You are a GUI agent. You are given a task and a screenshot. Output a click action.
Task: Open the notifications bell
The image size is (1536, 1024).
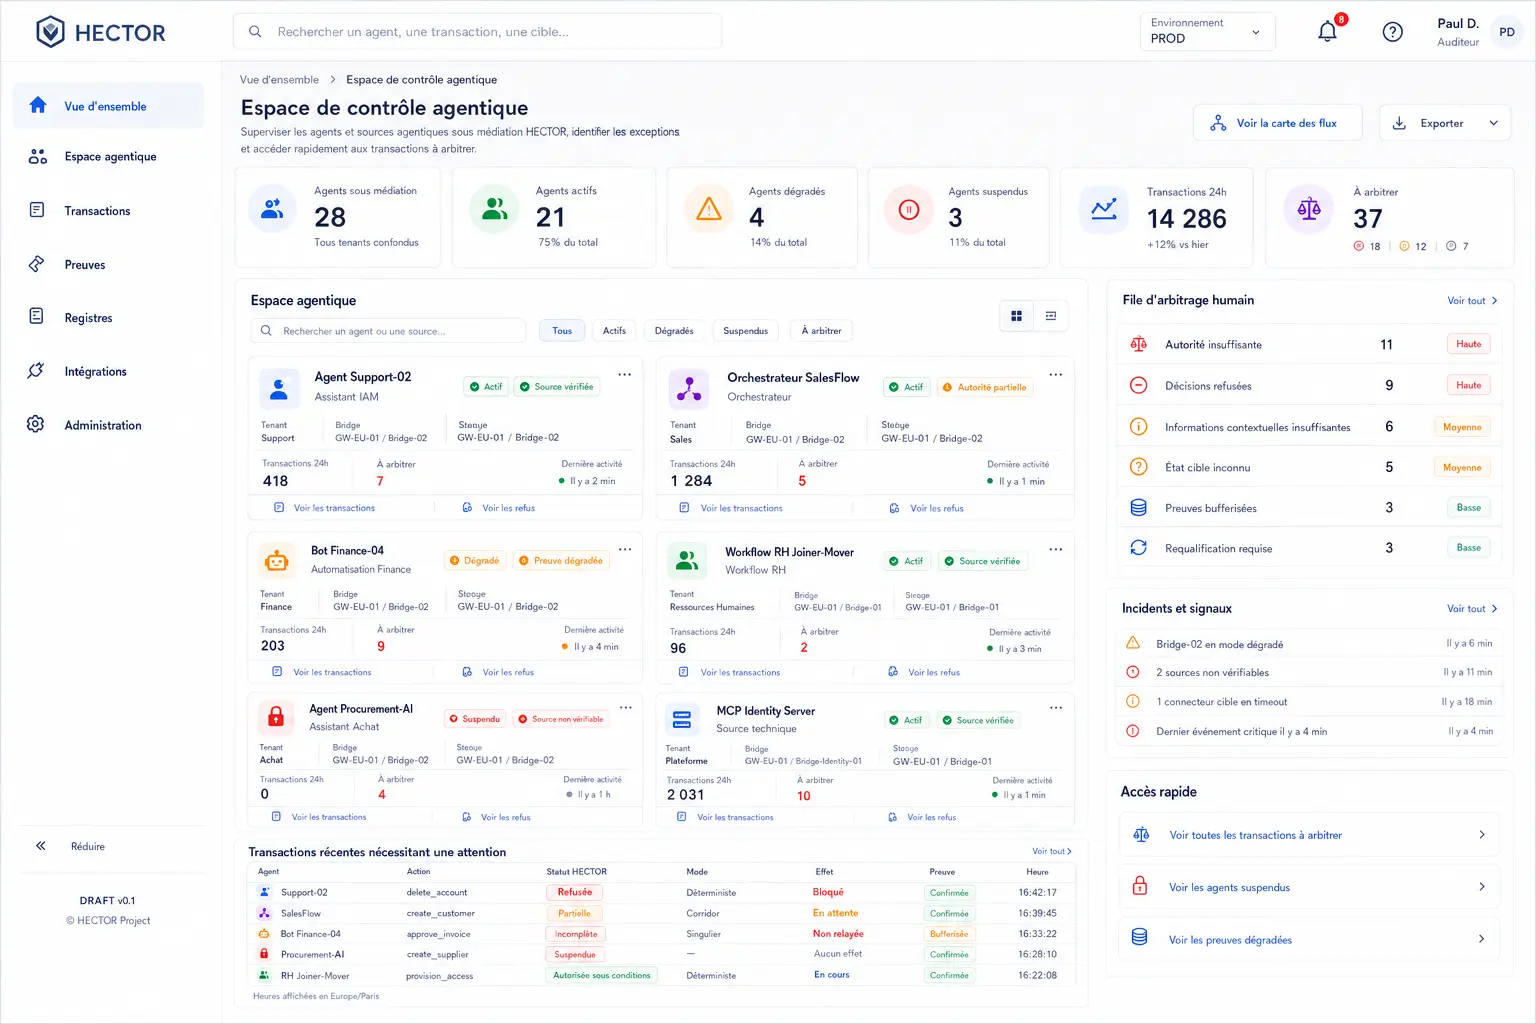1327,32
